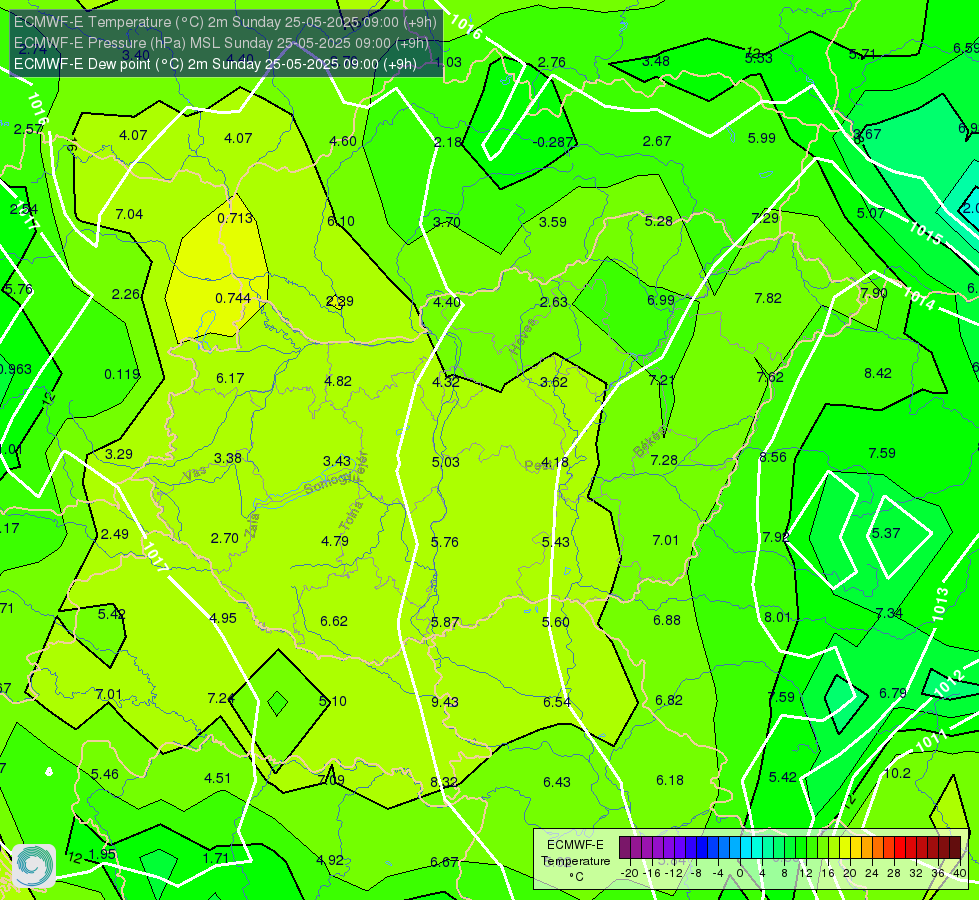Click the 1013 isobar label
979x900 pixels.
pos(940,605)
